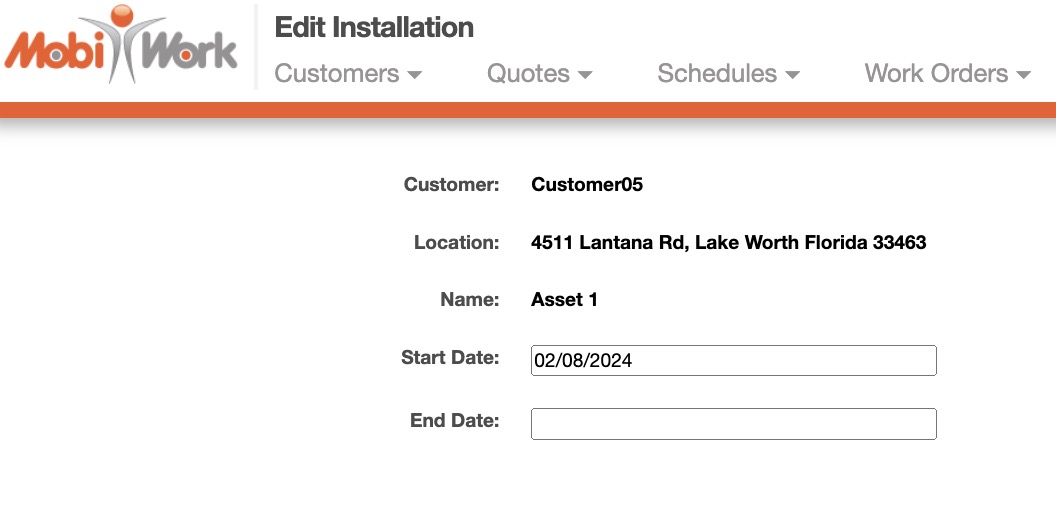Focus the Start Date input field
This screenshot has width=1056, height=512.
733,361
